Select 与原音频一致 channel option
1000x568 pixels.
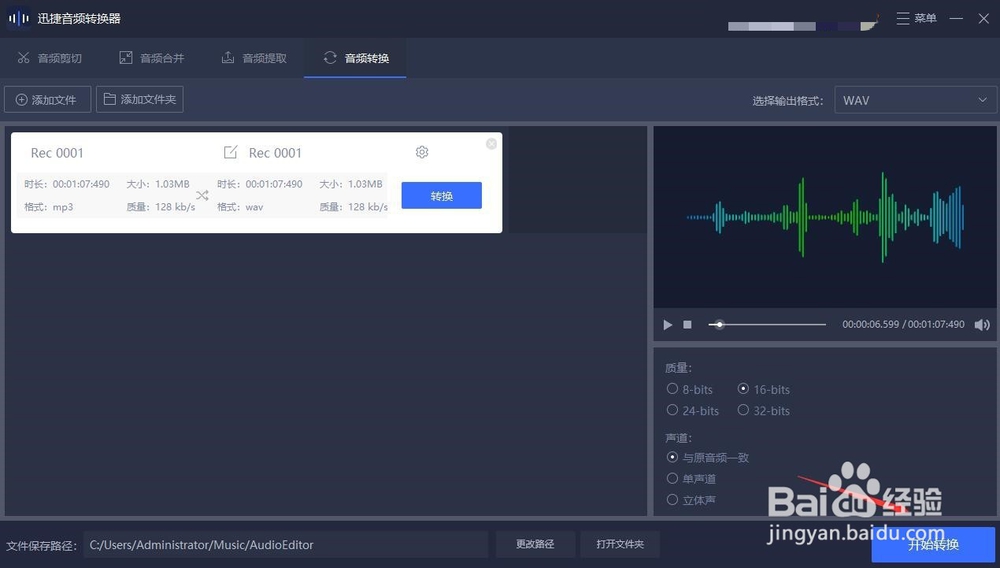coord(708,457)
